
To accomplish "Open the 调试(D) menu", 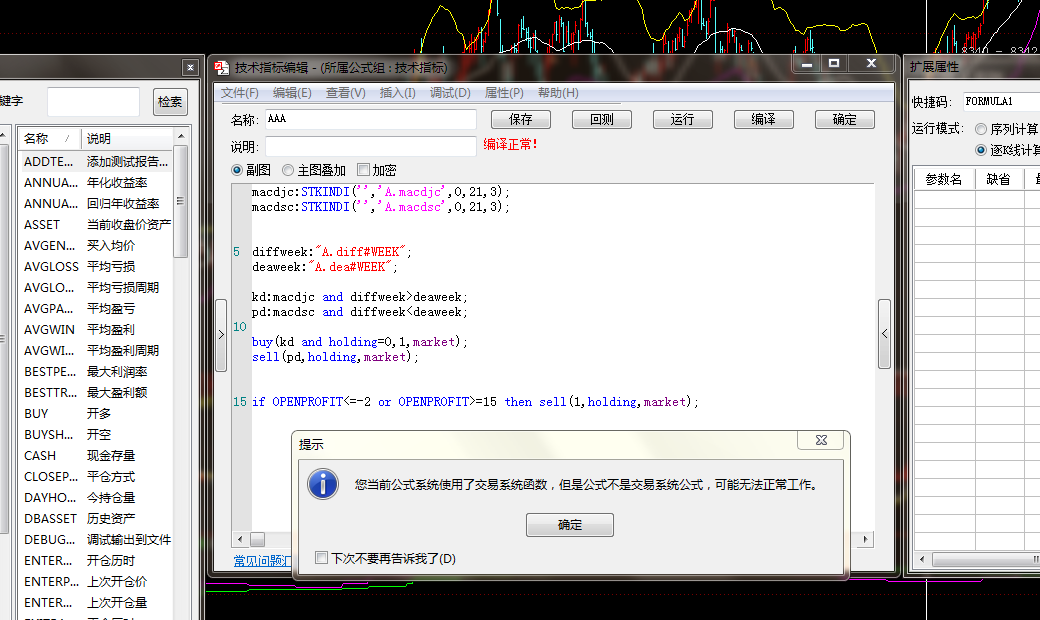I will point(450,93).
